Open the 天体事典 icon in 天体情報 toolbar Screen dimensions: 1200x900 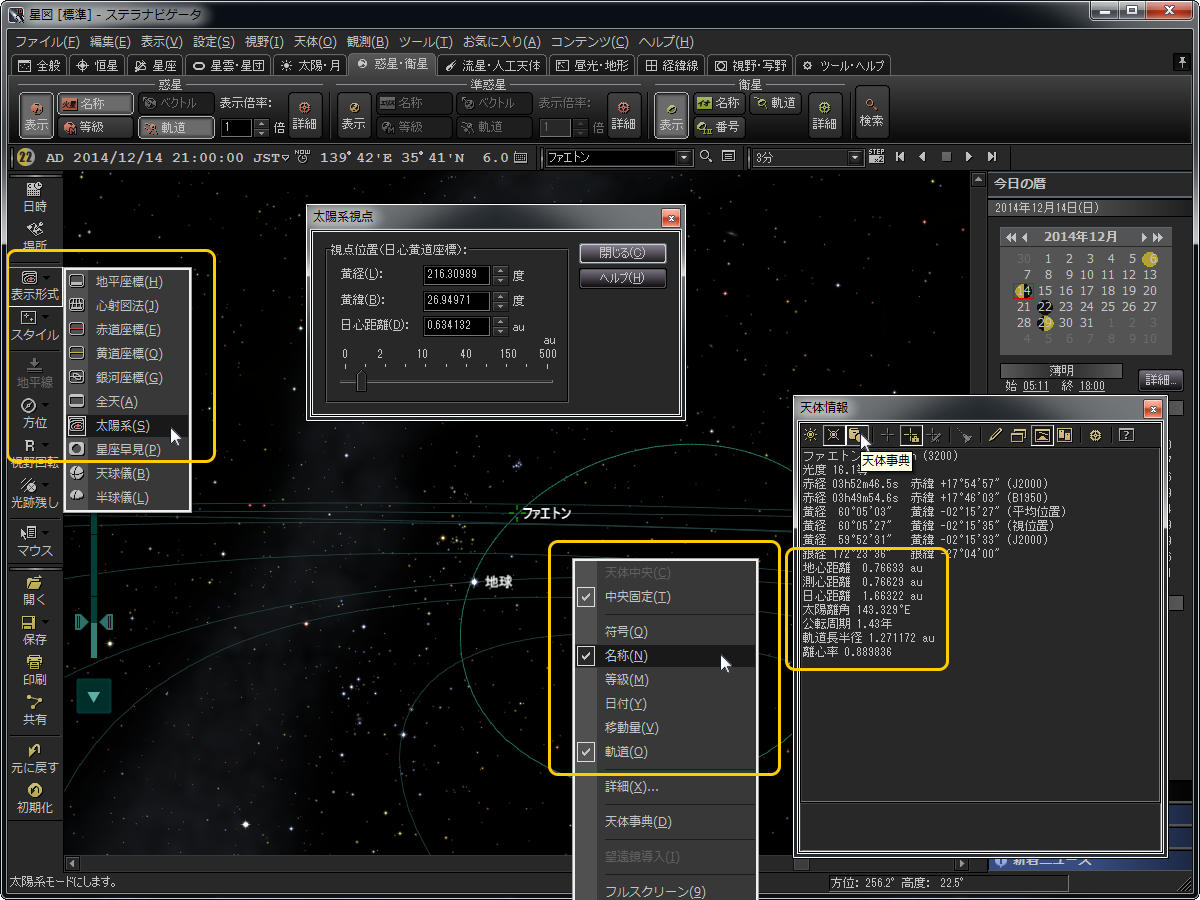857,435
